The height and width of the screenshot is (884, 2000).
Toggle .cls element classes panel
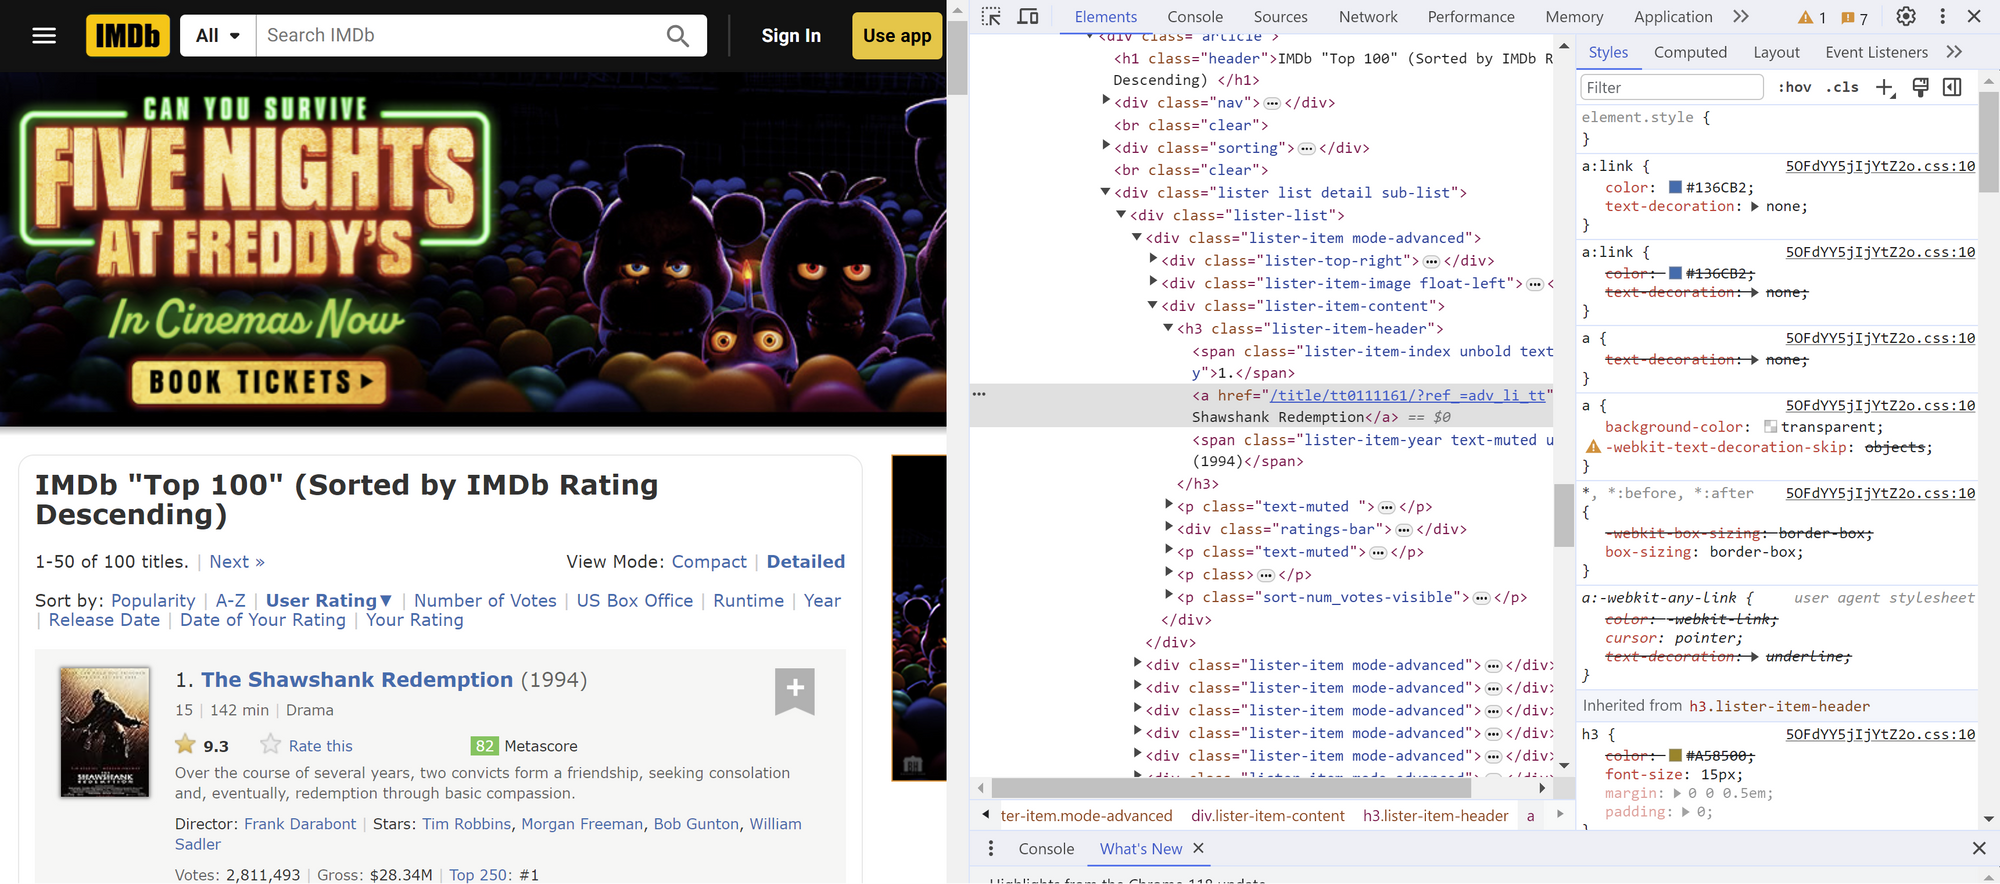[x=1842, y=87]
